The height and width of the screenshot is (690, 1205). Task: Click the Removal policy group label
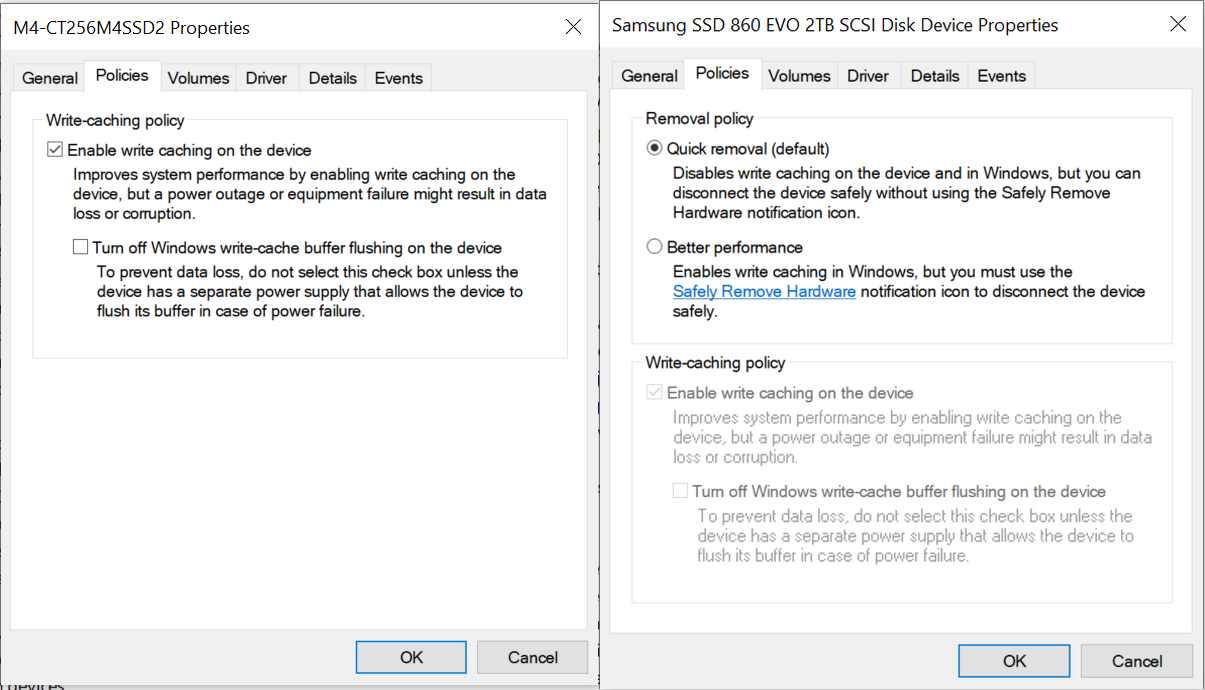tap(699, 119)
